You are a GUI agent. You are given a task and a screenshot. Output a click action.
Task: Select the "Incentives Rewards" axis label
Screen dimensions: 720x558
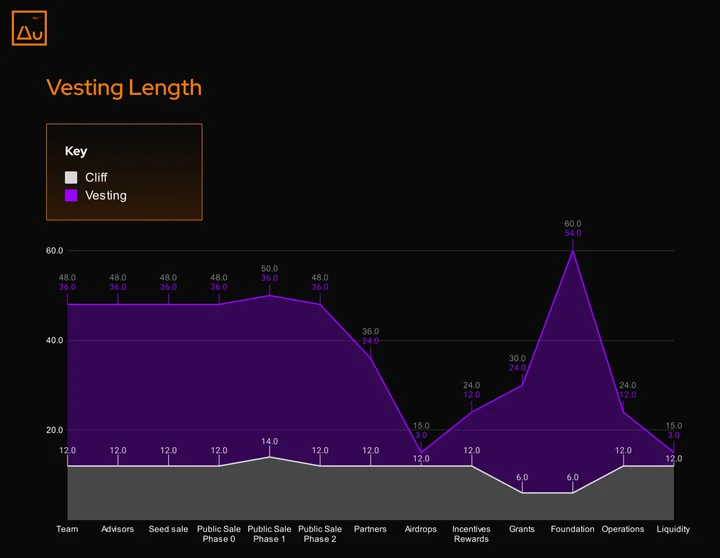tap(471, 534)
